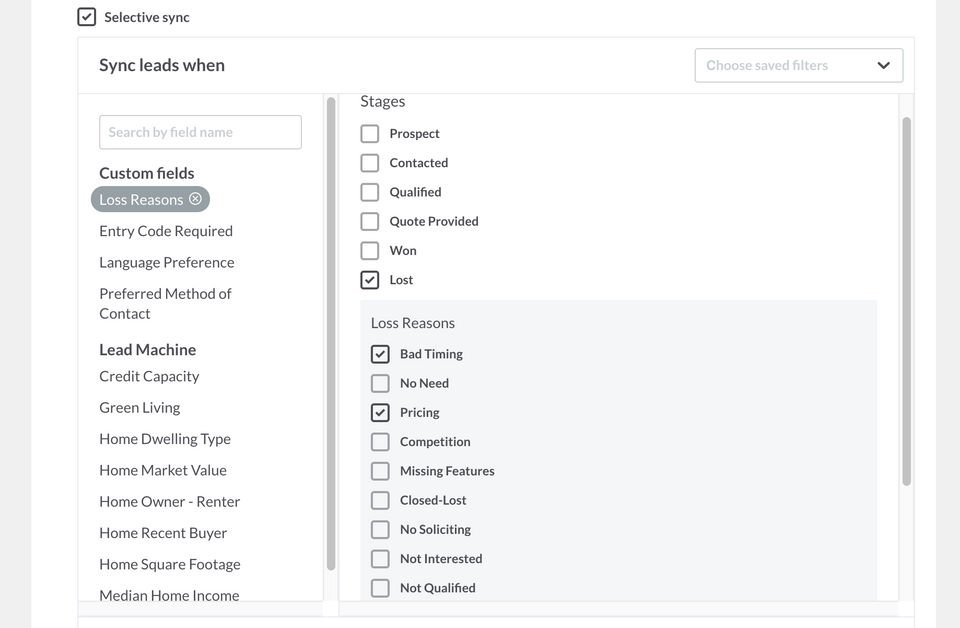The image size is (960, 628).
Task: Enable the Missing Features loss reason
Action: [380, 471]
